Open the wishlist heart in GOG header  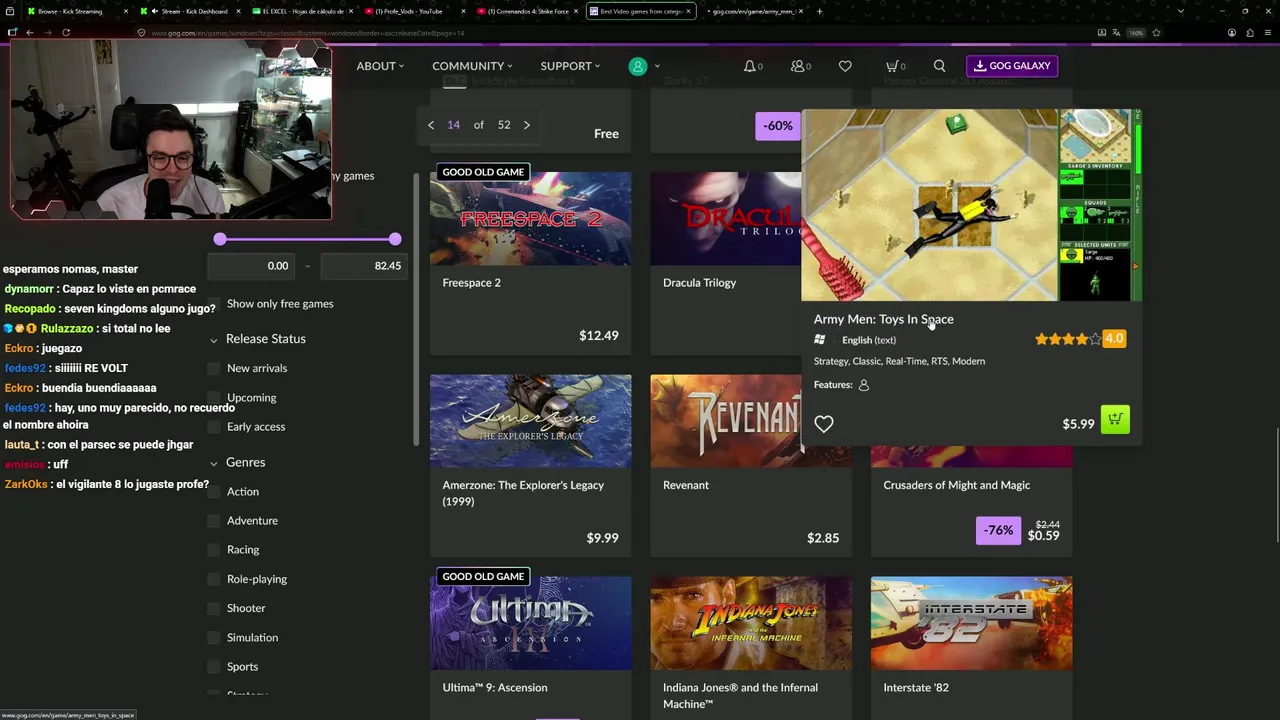845,66
